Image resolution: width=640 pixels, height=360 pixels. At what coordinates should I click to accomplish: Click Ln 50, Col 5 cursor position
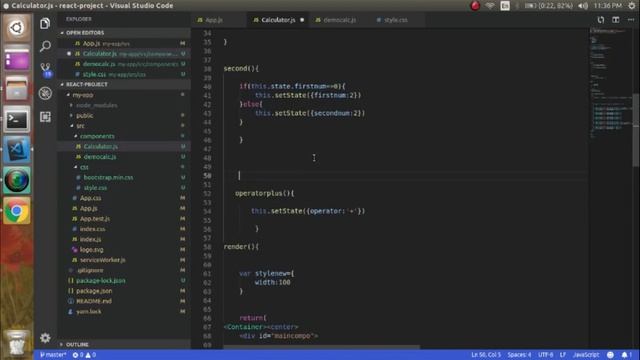click(x=486, y=355)
